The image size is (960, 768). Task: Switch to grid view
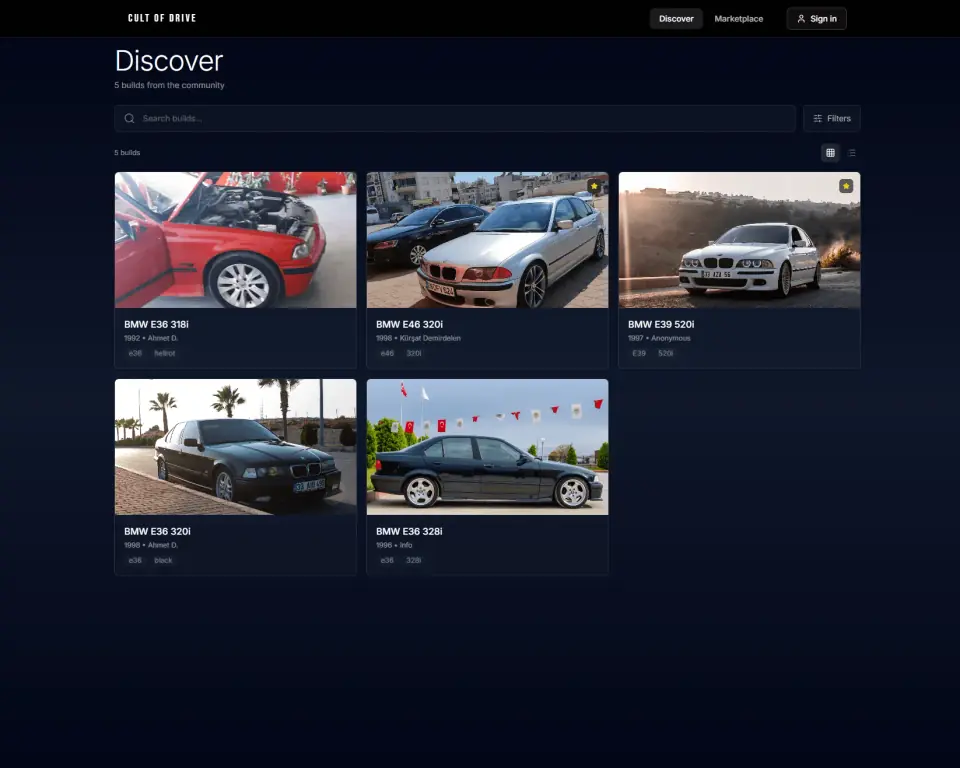(x=830, y=152)
